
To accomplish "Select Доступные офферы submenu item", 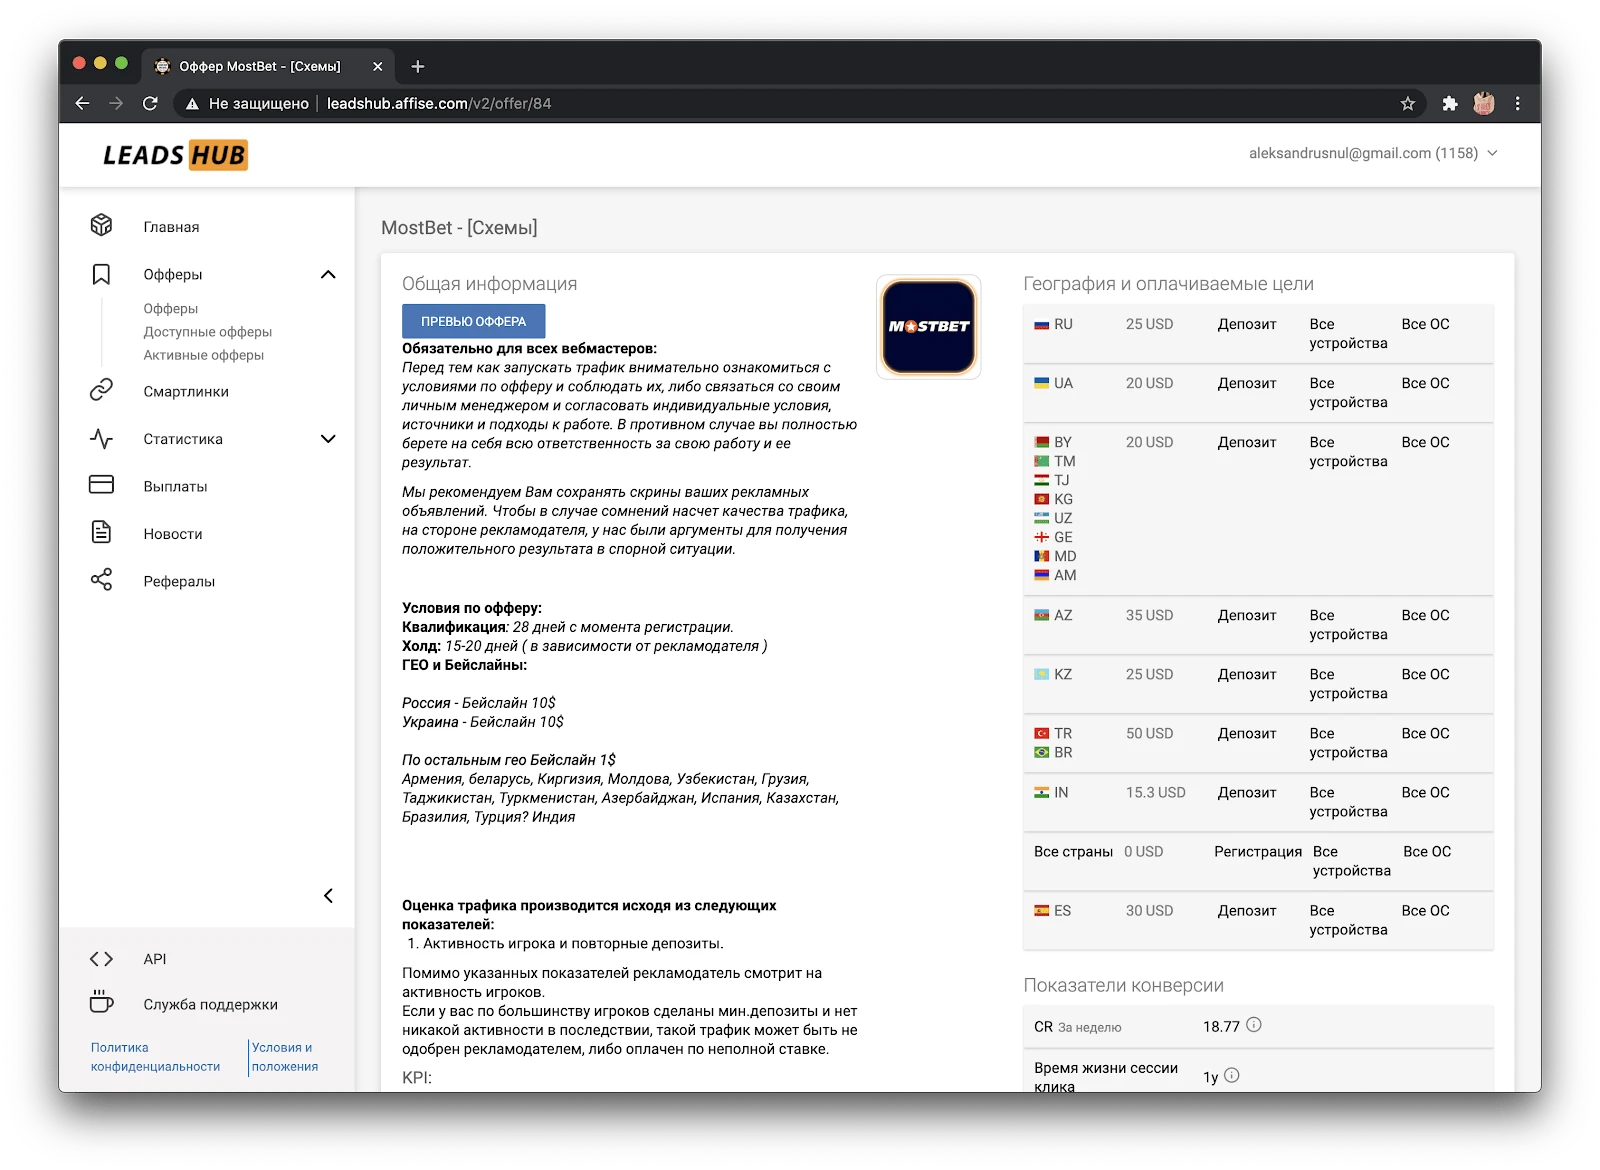I will coord(207,332).
